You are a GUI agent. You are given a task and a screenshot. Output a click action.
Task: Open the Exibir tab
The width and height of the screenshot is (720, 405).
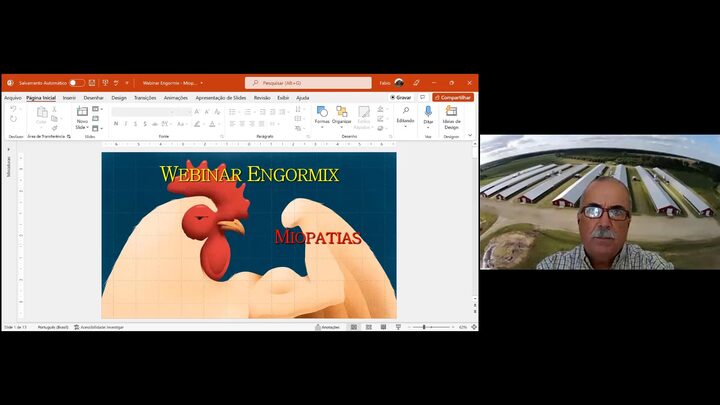pos(283,98)
